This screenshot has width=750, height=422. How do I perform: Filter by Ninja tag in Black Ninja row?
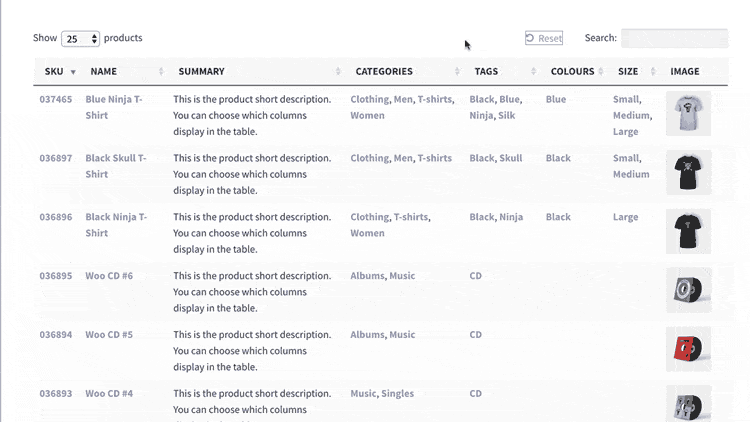(x=511, y=217)
